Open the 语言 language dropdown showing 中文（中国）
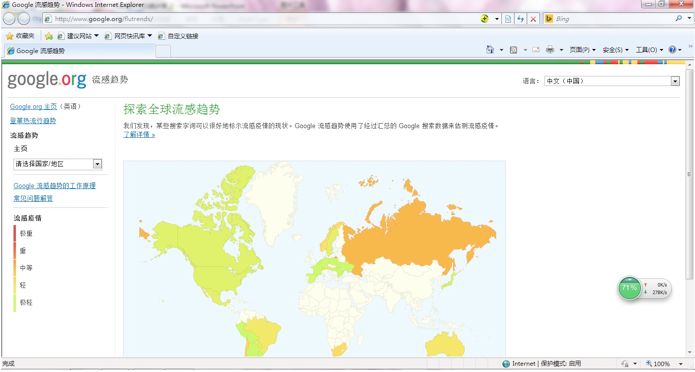 click(x=612, y=81)
